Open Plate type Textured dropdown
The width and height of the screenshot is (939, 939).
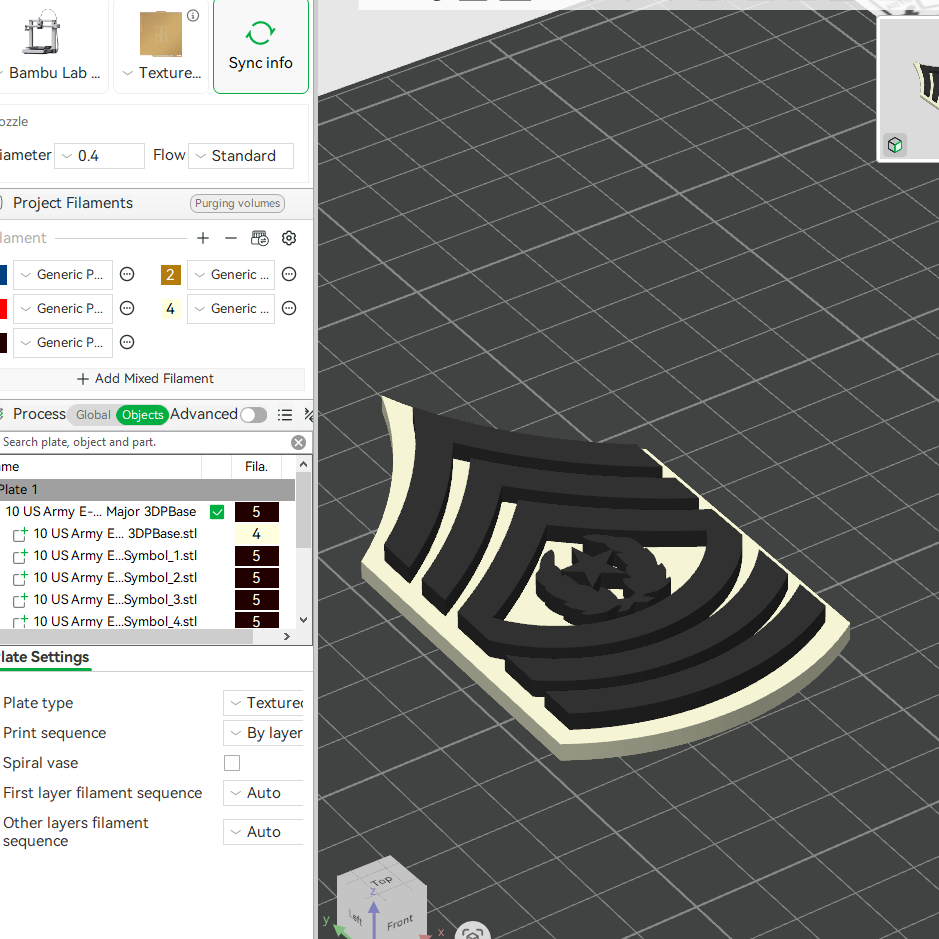pyautogui.click(x=263, y=703)
